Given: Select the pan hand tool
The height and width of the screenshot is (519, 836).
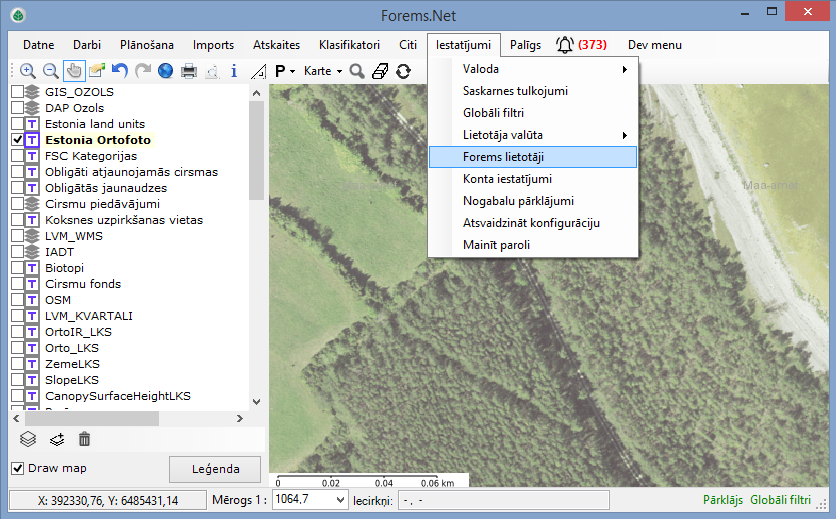Looking at the screenshot, I should 74,71.
